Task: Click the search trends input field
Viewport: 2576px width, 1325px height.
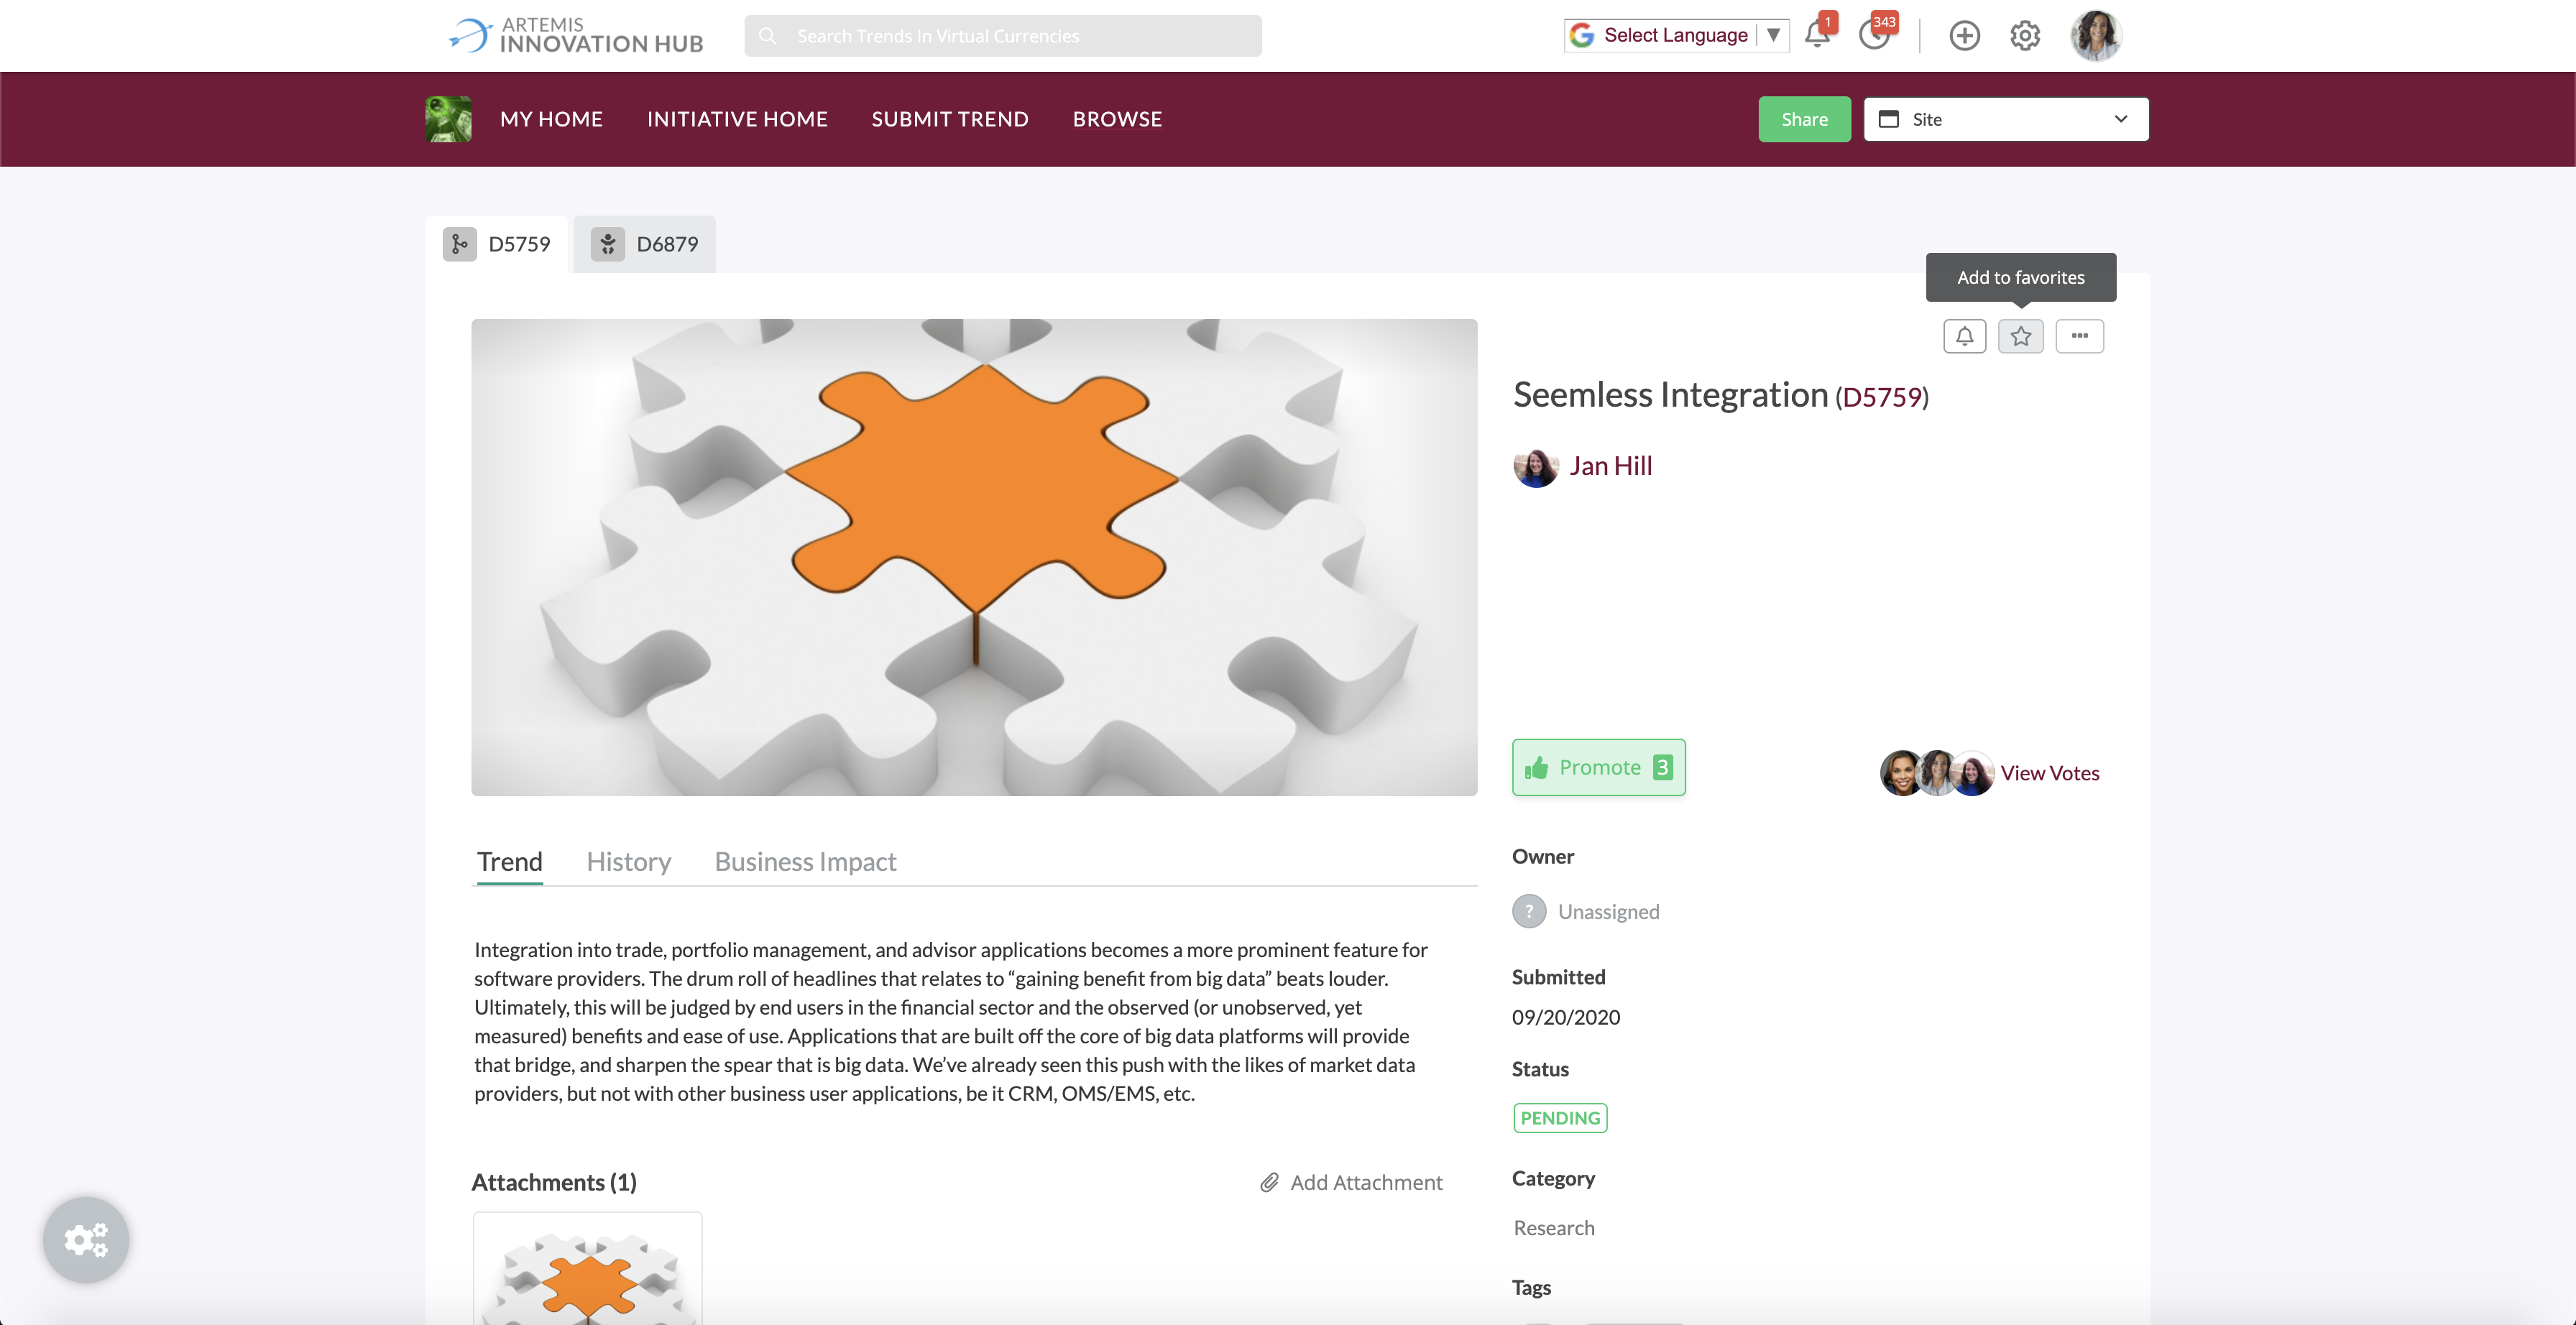Action: click(1003, 36)
